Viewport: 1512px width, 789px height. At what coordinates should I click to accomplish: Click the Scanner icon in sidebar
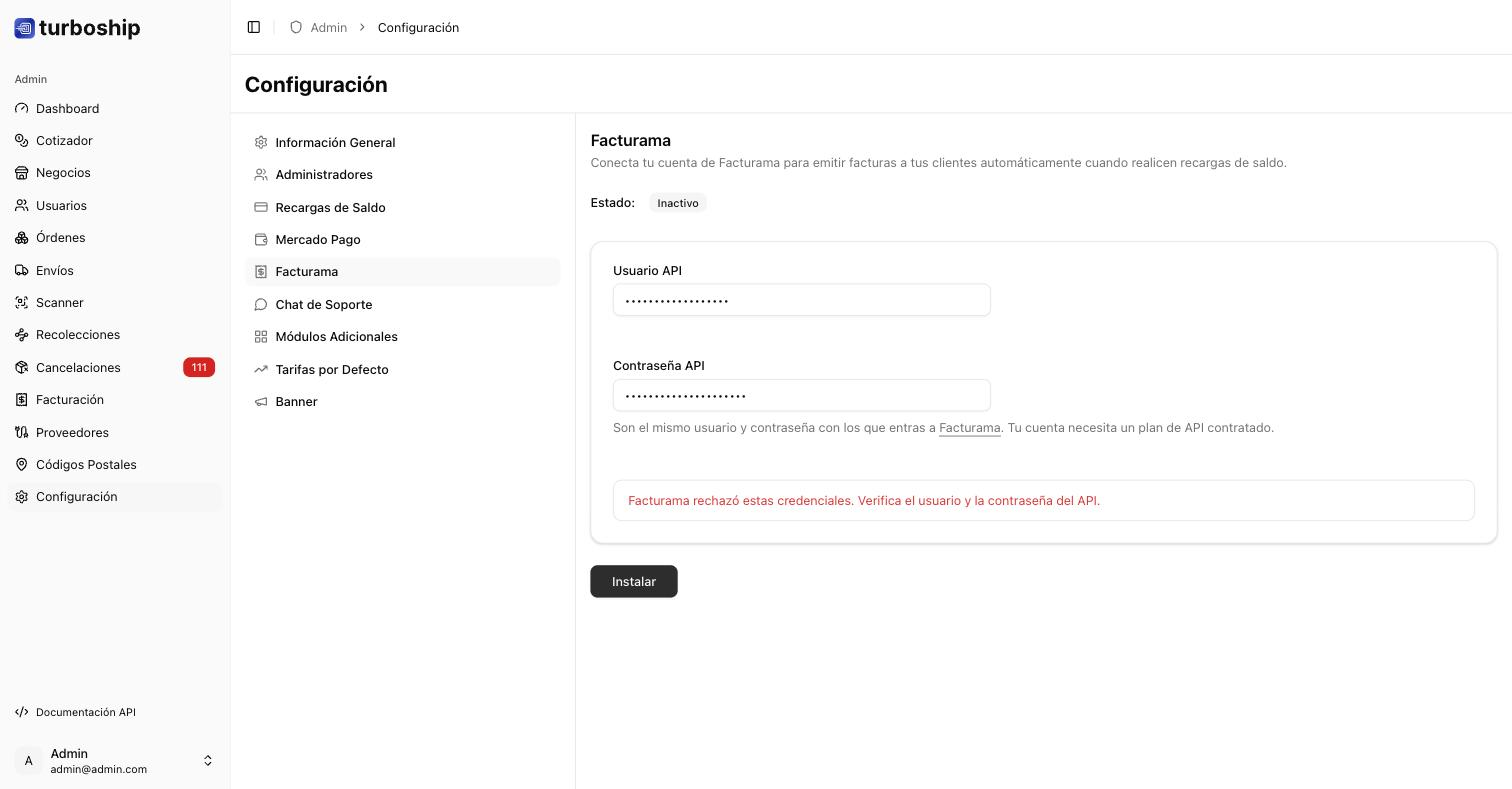point(22,303)
